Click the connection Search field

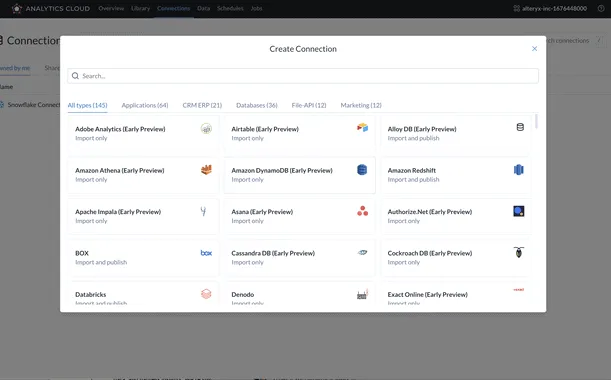tap(303, 76)
